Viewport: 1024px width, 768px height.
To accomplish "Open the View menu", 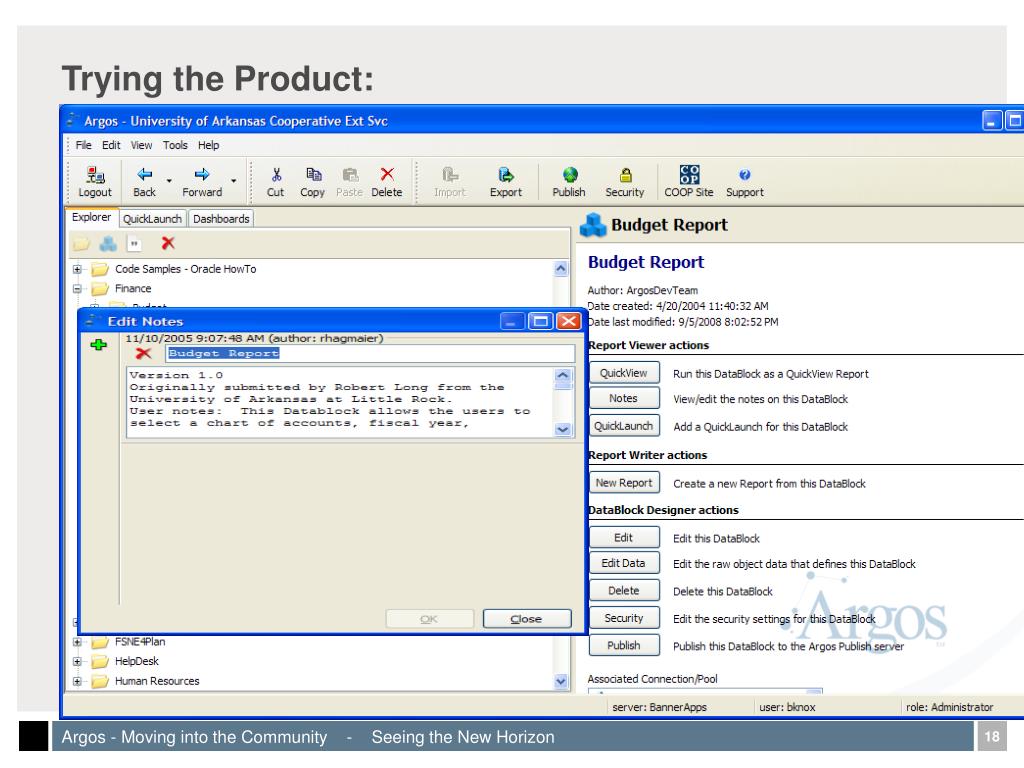I will pyautogui.click(x=141, y=145).
